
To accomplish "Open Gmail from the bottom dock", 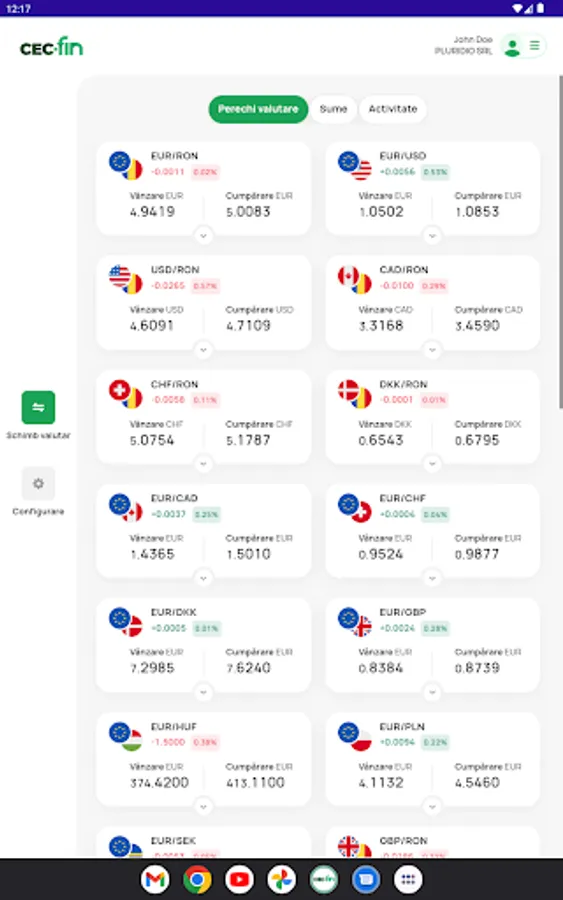I will pos(155,879).
